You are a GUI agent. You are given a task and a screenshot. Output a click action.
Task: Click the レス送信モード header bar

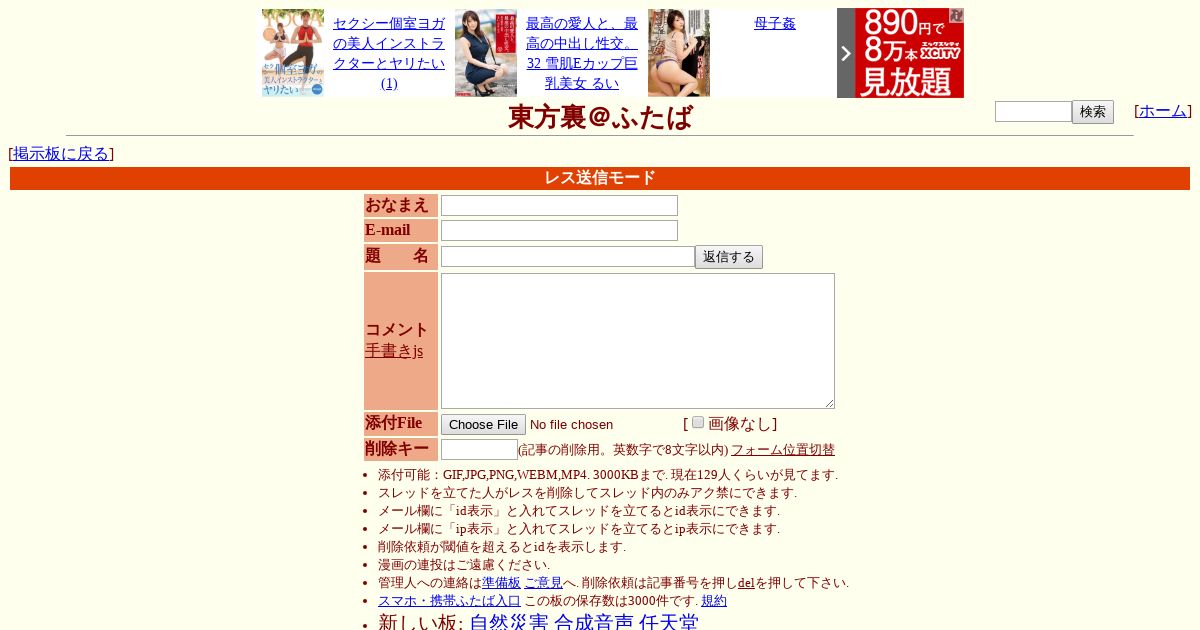(x=600, y=178)
